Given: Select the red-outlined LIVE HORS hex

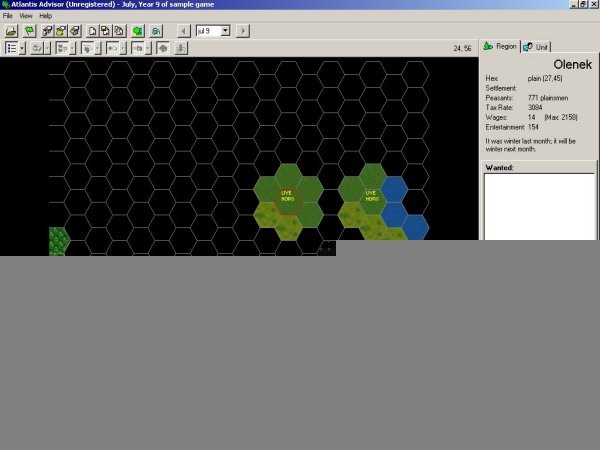Looking at the screenshot, I should (x=288, y=202).
